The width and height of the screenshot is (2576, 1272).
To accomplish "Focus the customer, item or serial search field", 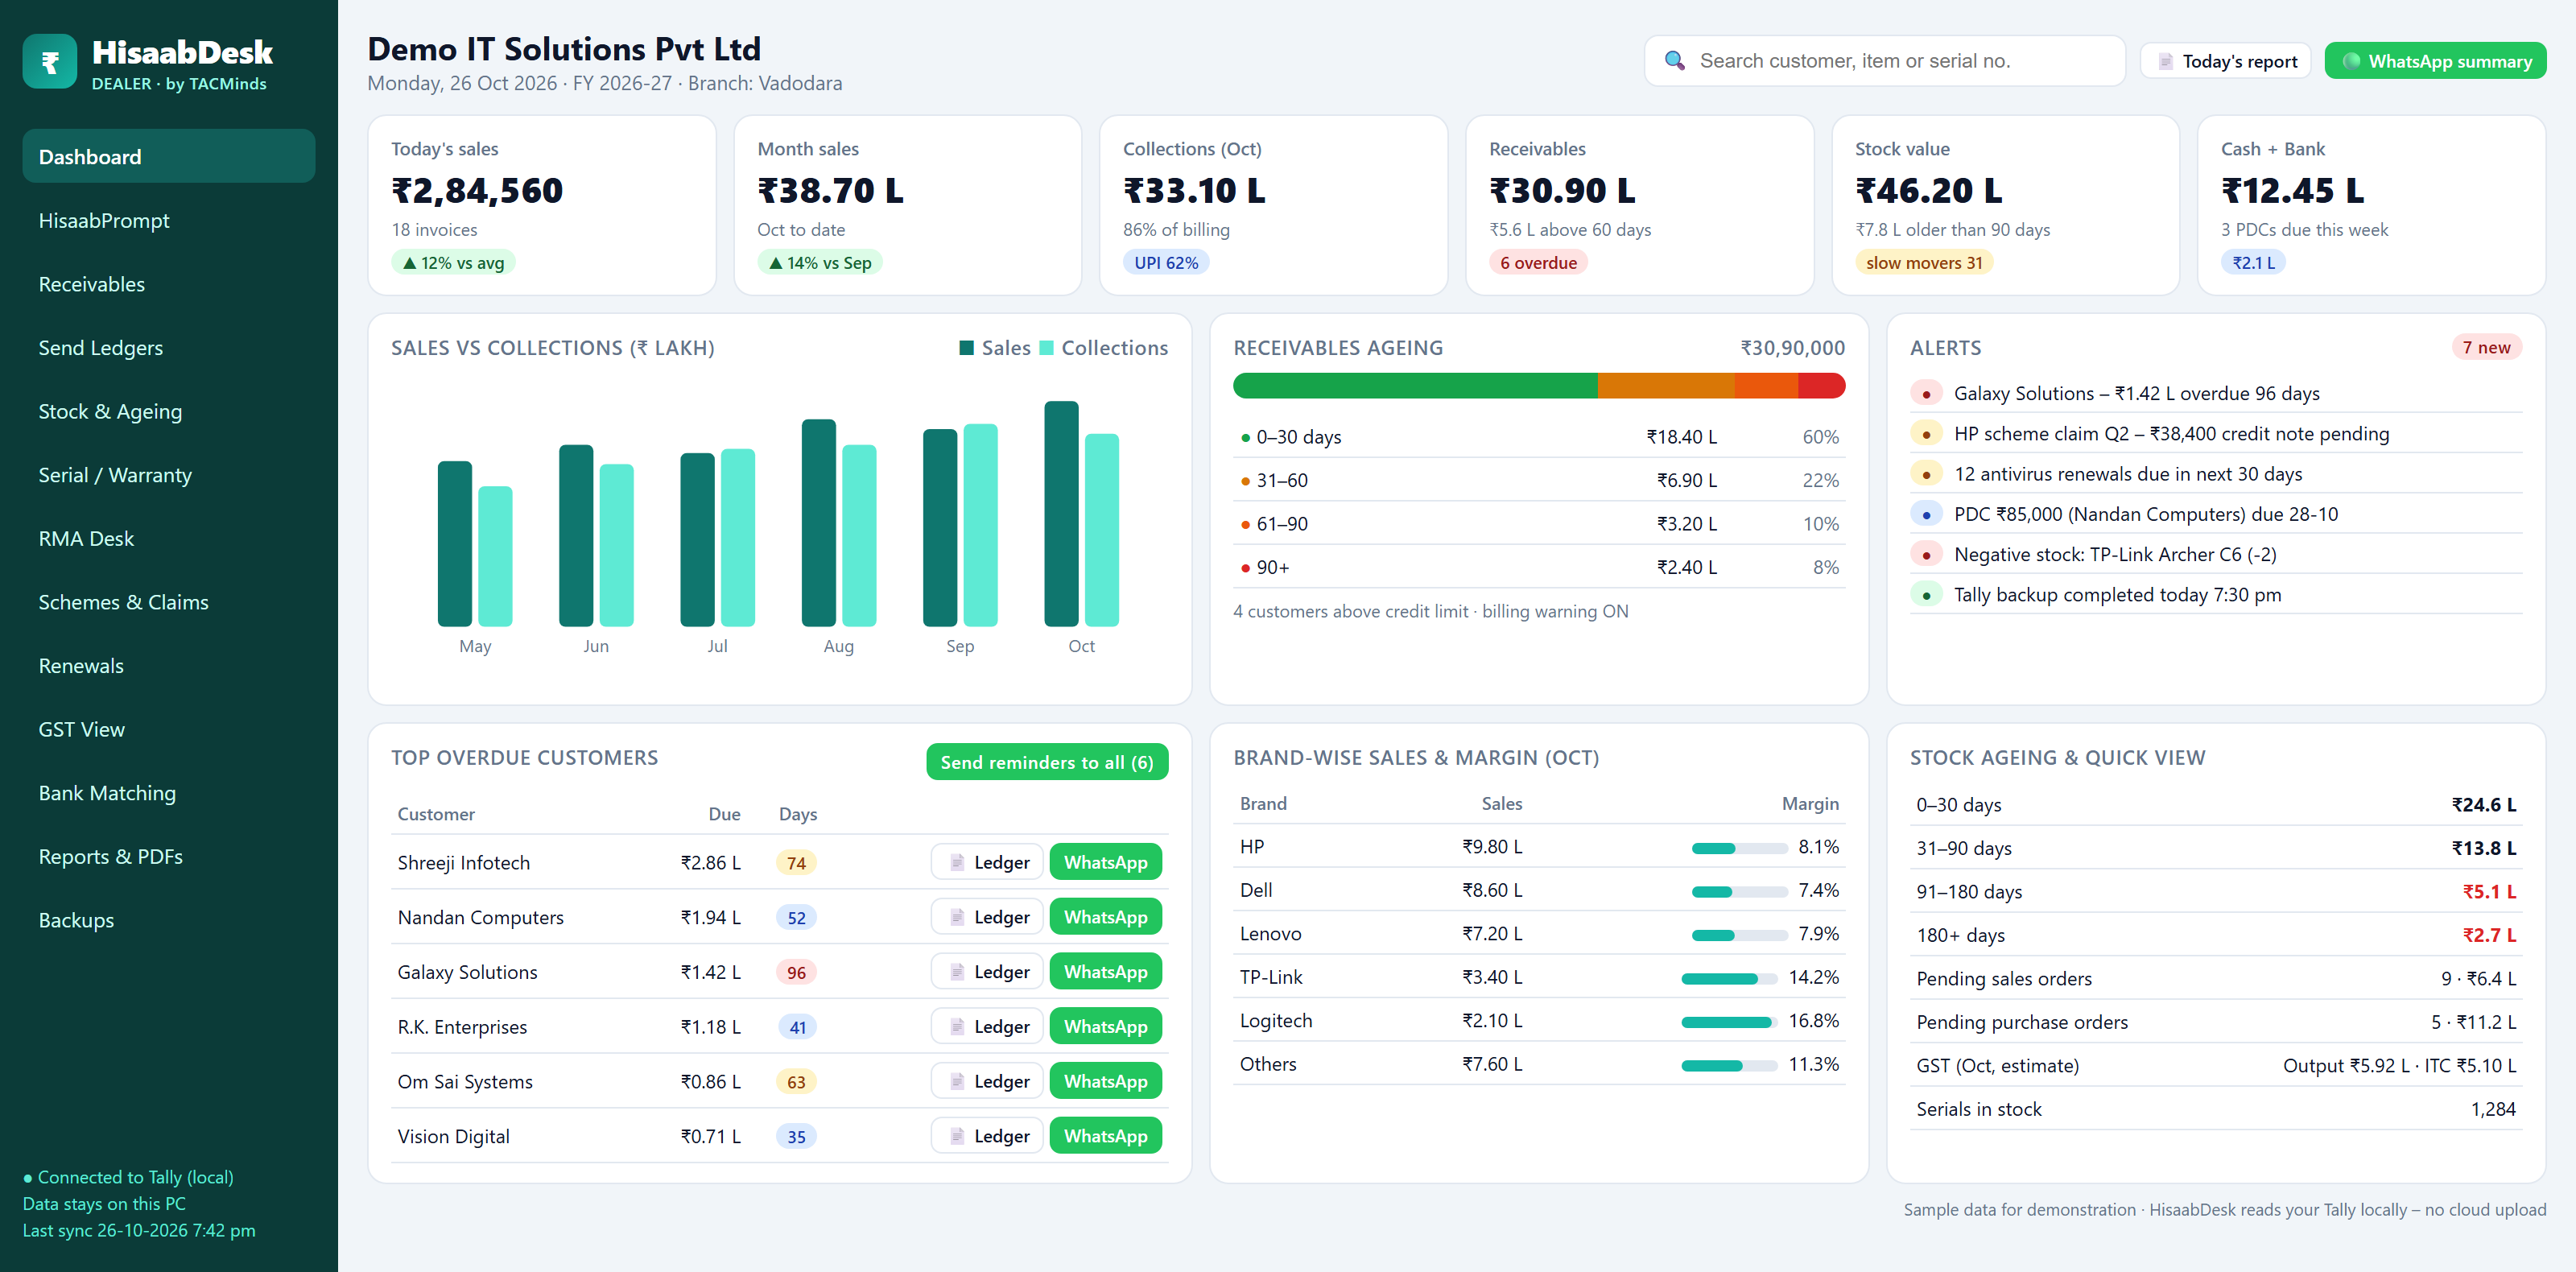I will (1884, 61).
